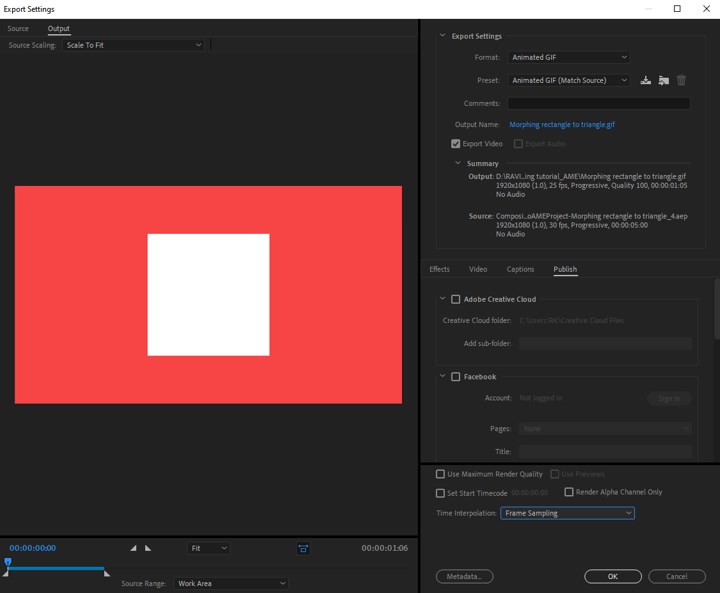
Task: Click the Set In Point marker icon
Action: click(x=133, y=548)
